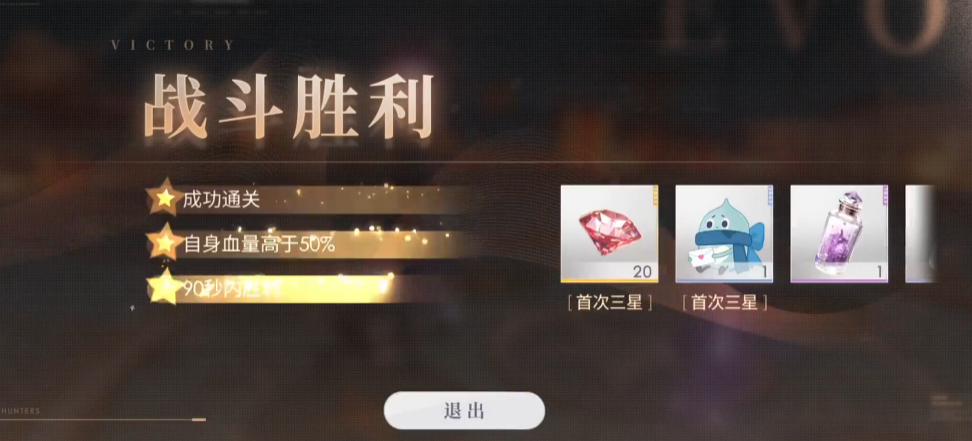Click the 成功通关 objective bar
Image resolution: width=972 pixels, height=441 pixels.
[x=308, y=199]
